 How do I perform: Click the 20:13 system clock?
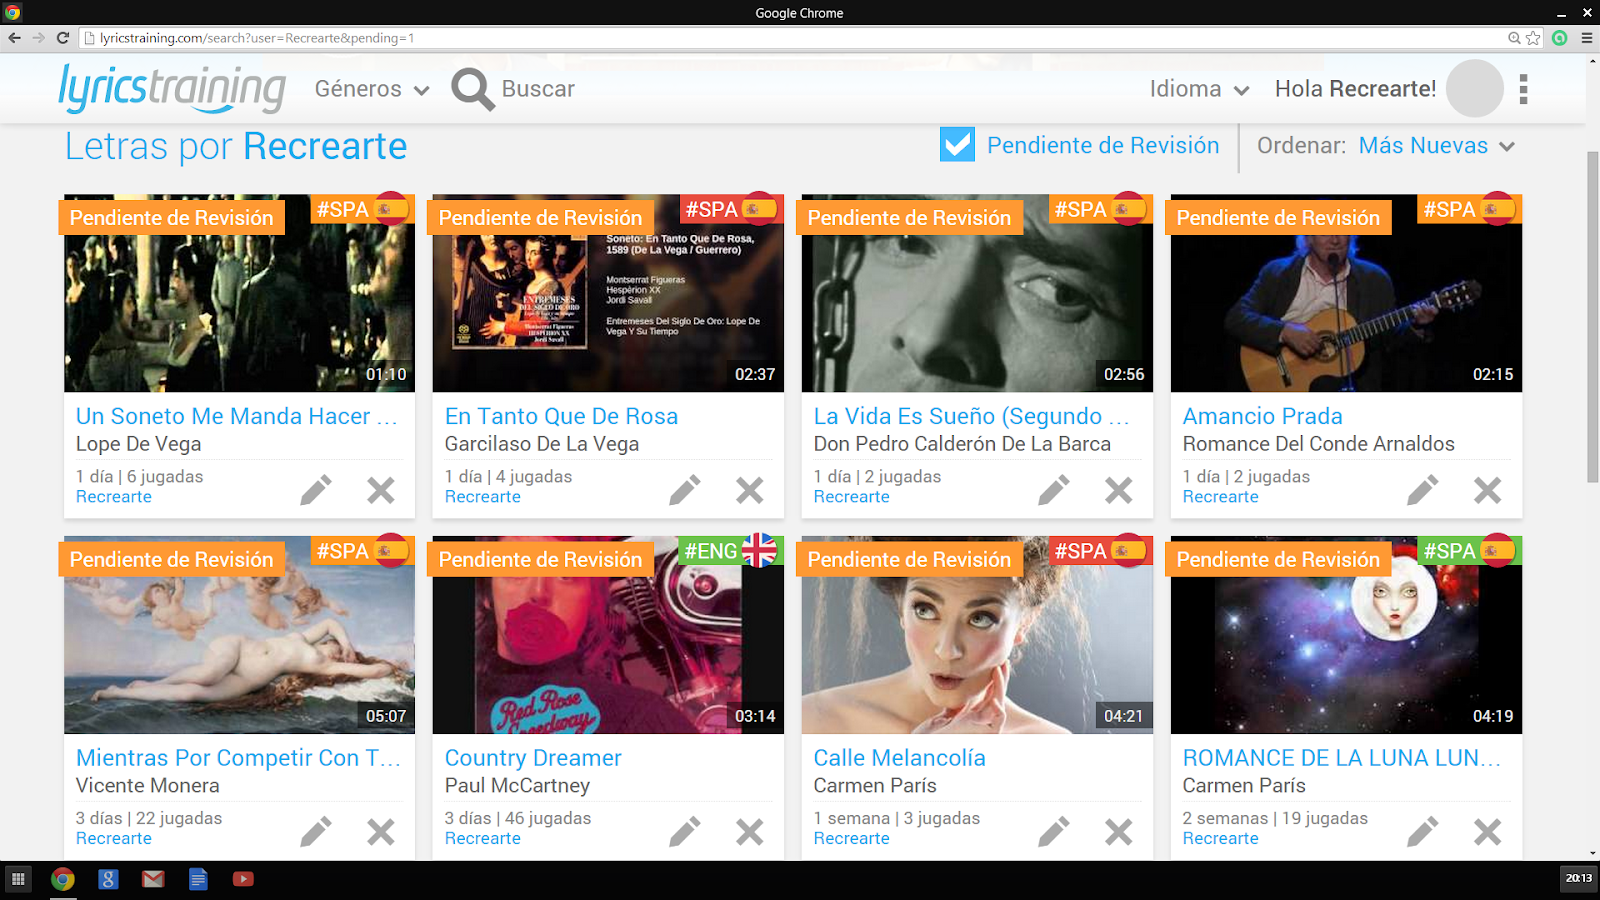[x=1579, y=878]
